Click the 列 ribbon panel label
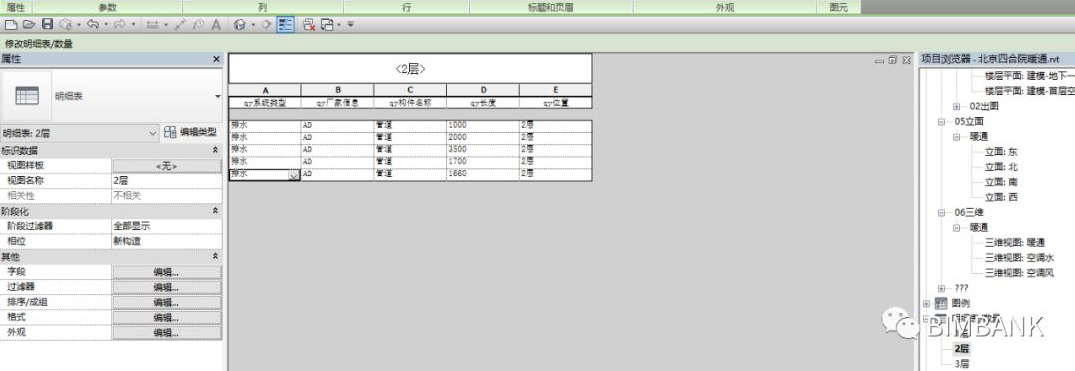 pyautogui.click(x=263, y=7)
